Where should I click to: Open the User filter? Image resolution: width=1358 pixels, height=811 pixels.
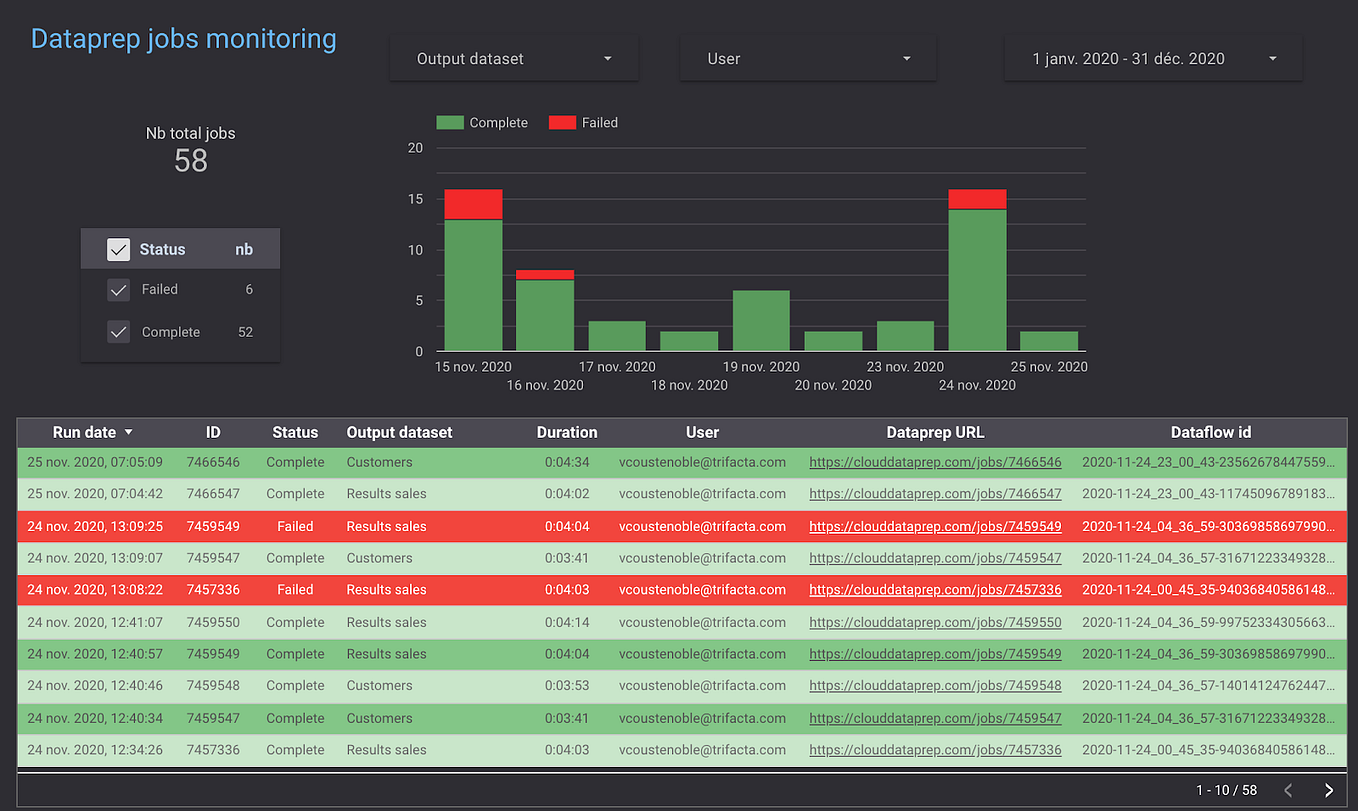(x=807, y=58)
